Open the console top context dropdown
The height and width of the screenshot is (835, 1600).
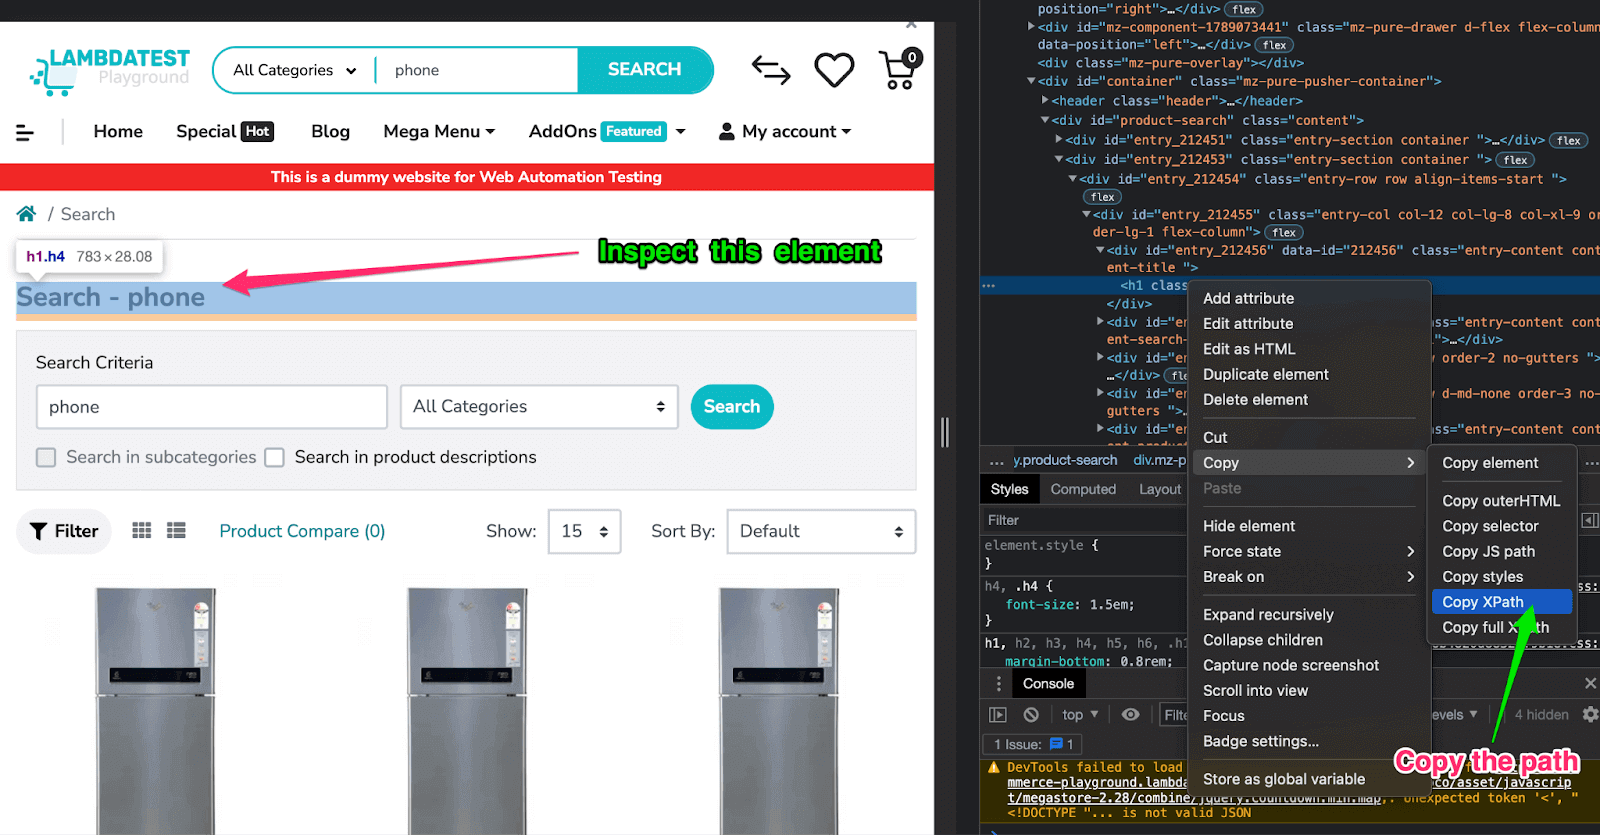coord(1080,715)
